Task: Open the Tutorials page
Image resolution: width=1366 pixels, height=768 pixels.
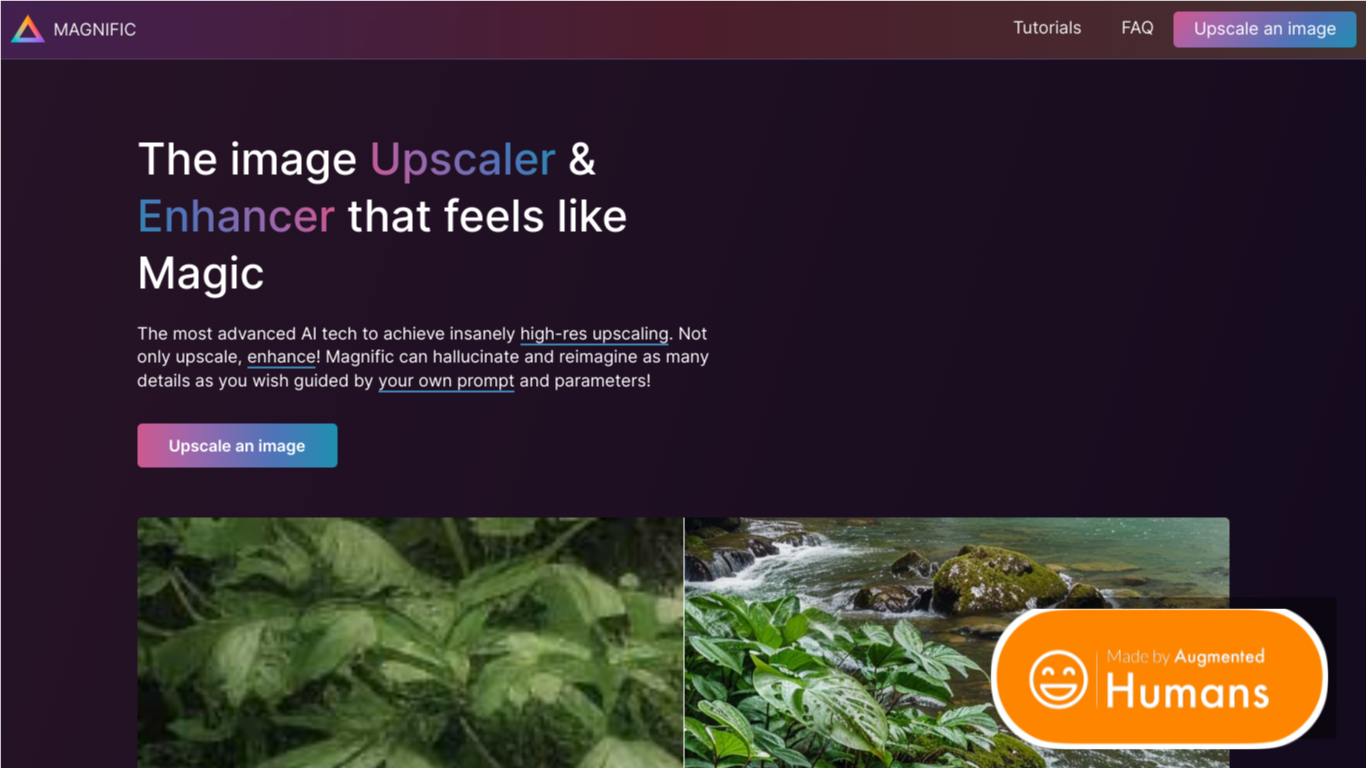Action: pyautogui.click(x=1047, y=28)
